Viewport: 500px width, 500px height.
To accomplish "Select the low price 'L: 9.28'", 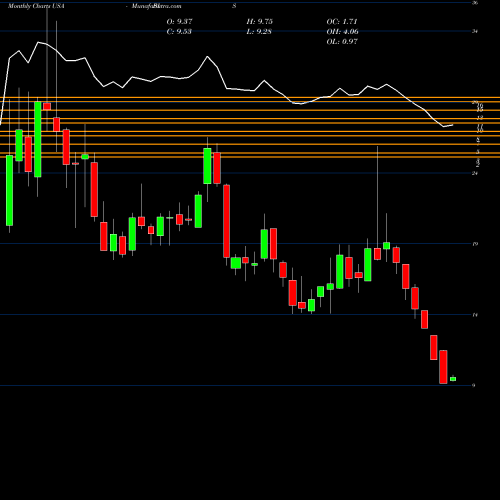I will (259, 32).
